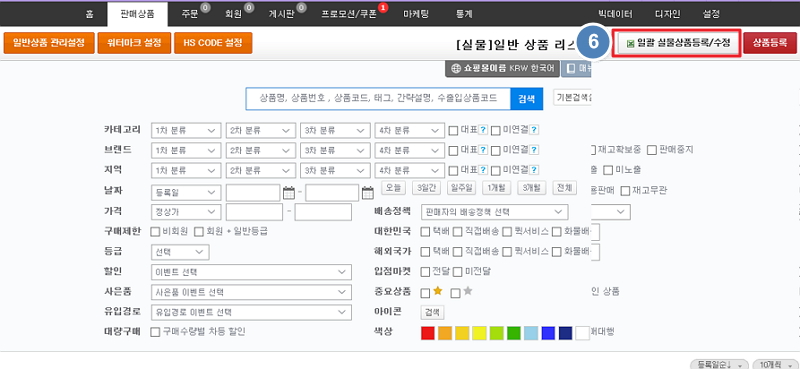This screenshot has width=800, height=369.
Task: Enable 구매수량별 차등 할인 checkbox
Action: pos(155,332)
